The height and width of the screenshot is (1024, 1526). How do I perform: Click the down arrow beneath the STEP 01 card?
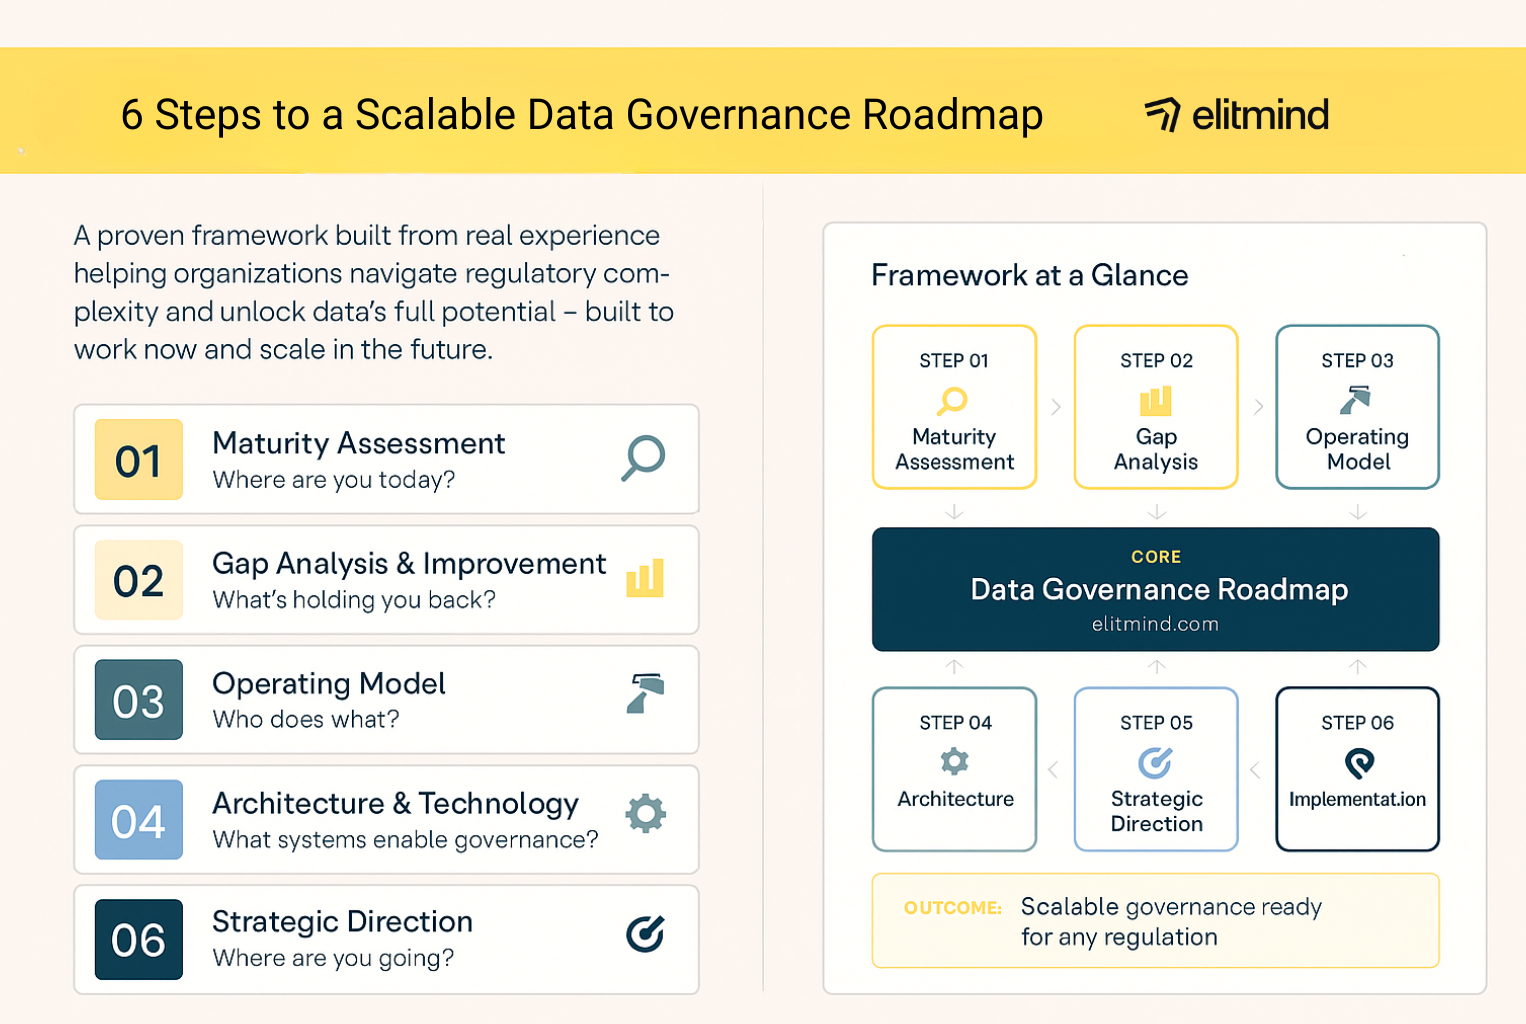coord(955,512)
